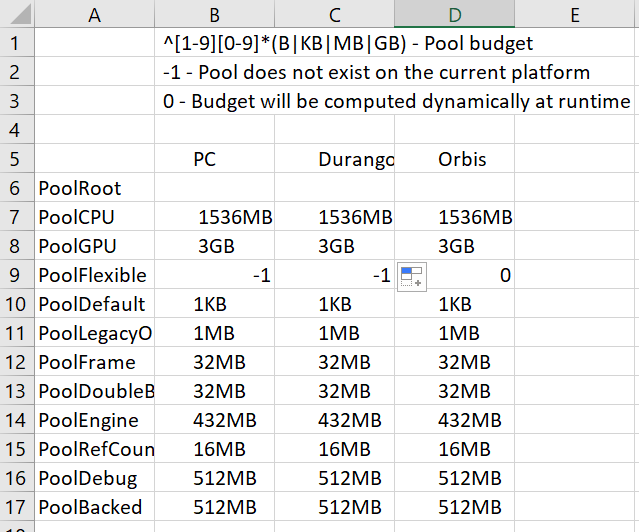Select Durango value 32MB for PoolDoubleB
The image size is (639, 532).
click(x=335, y=391)
